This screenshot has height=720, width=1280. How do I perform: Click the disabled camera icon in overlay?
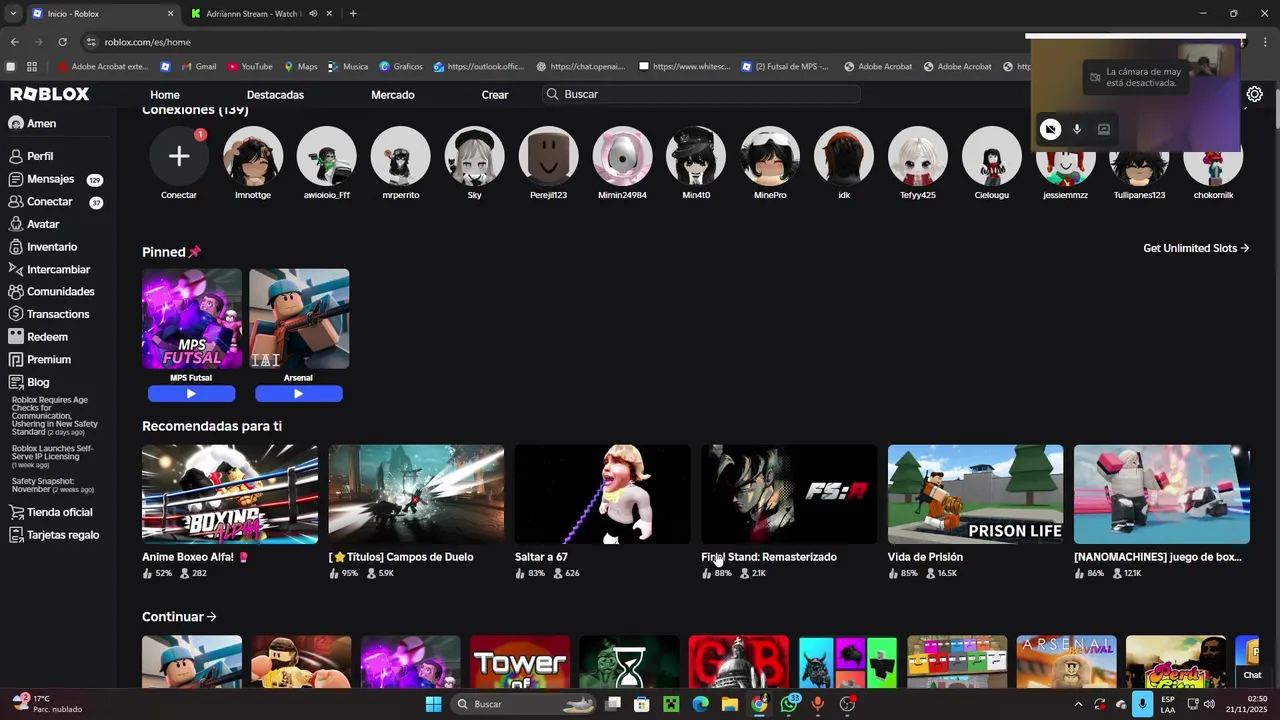(x=1050, y=129)
